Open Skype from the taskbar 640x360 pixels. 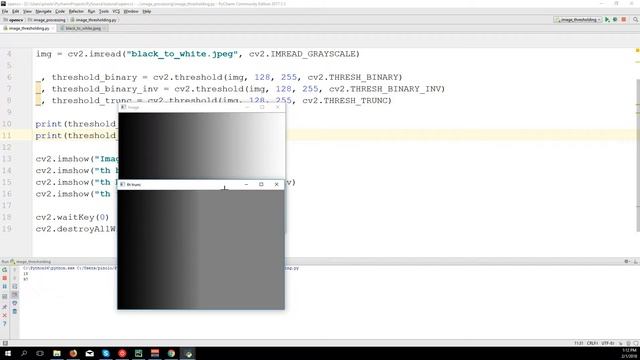[106, 353]
